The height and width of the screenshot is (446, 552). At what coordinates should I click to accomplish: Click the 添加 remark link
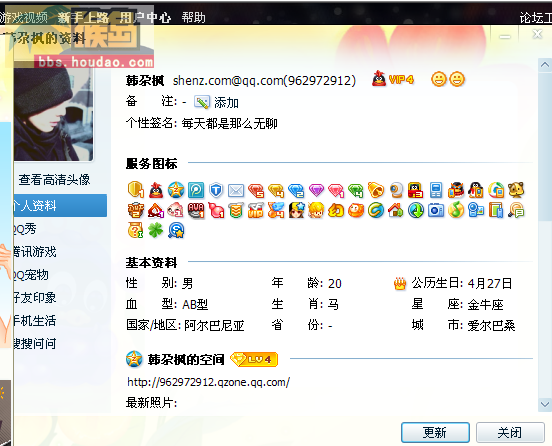(x=226, y=102)
